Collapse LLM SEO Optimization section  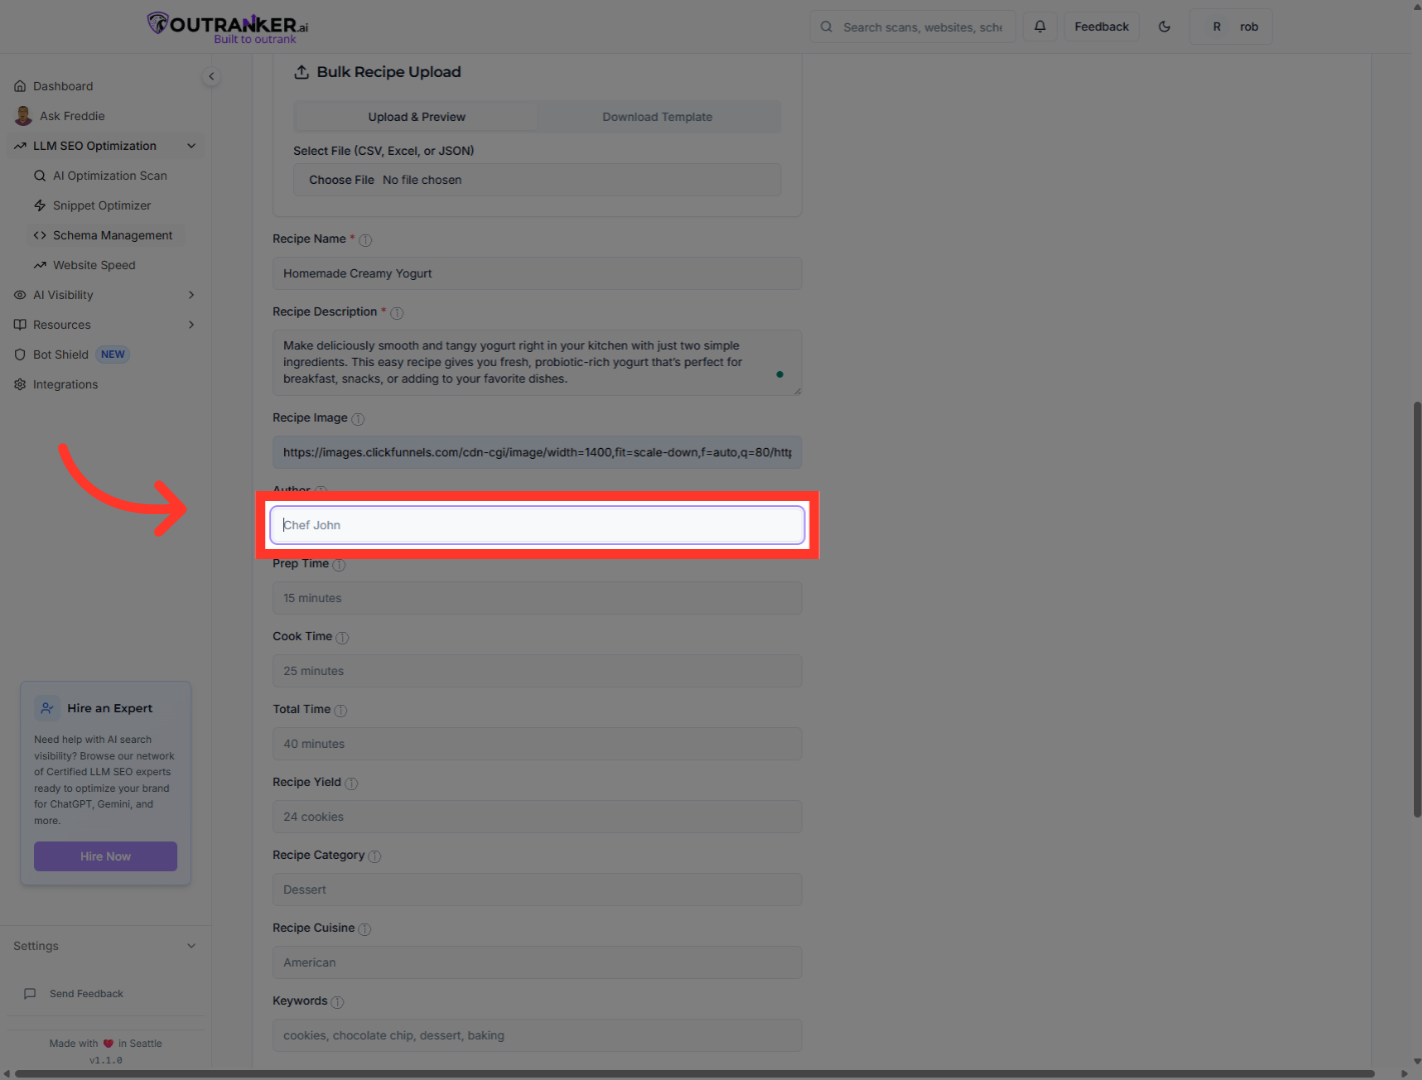106,146
